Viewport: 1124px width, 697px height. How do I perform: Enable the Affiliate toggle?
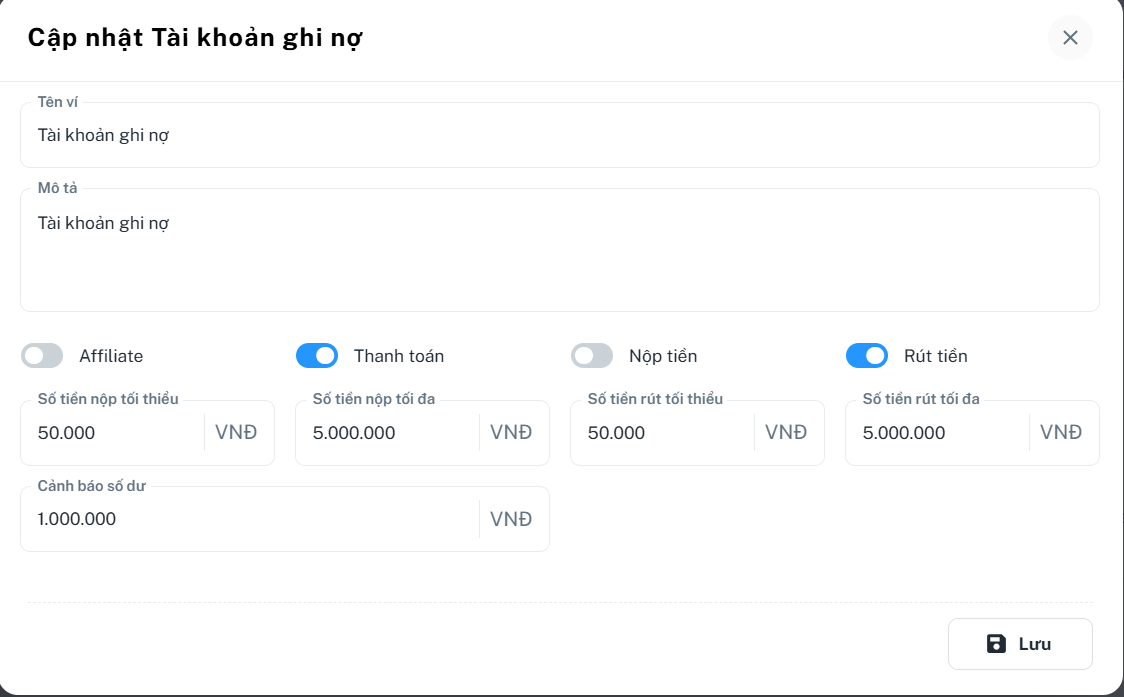coord(42,356)
